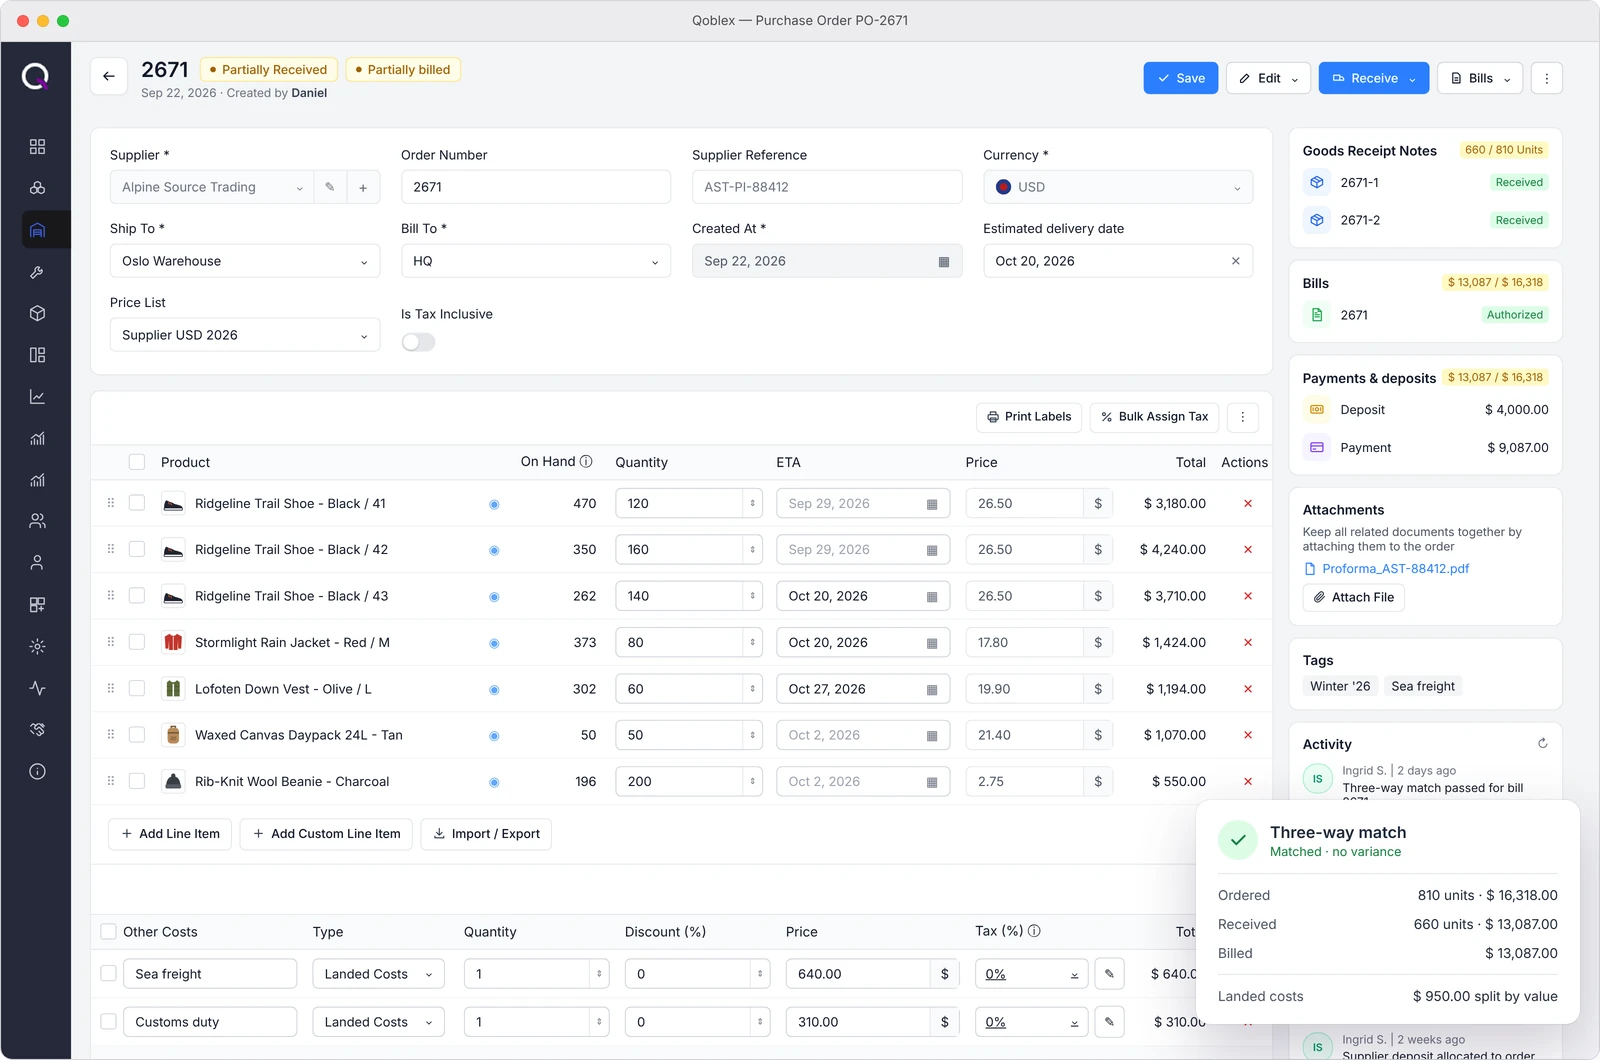Expand the Receive button menu
Image resolution: width=1600 pixels, height=1060 pixels.
[1412, 79]
